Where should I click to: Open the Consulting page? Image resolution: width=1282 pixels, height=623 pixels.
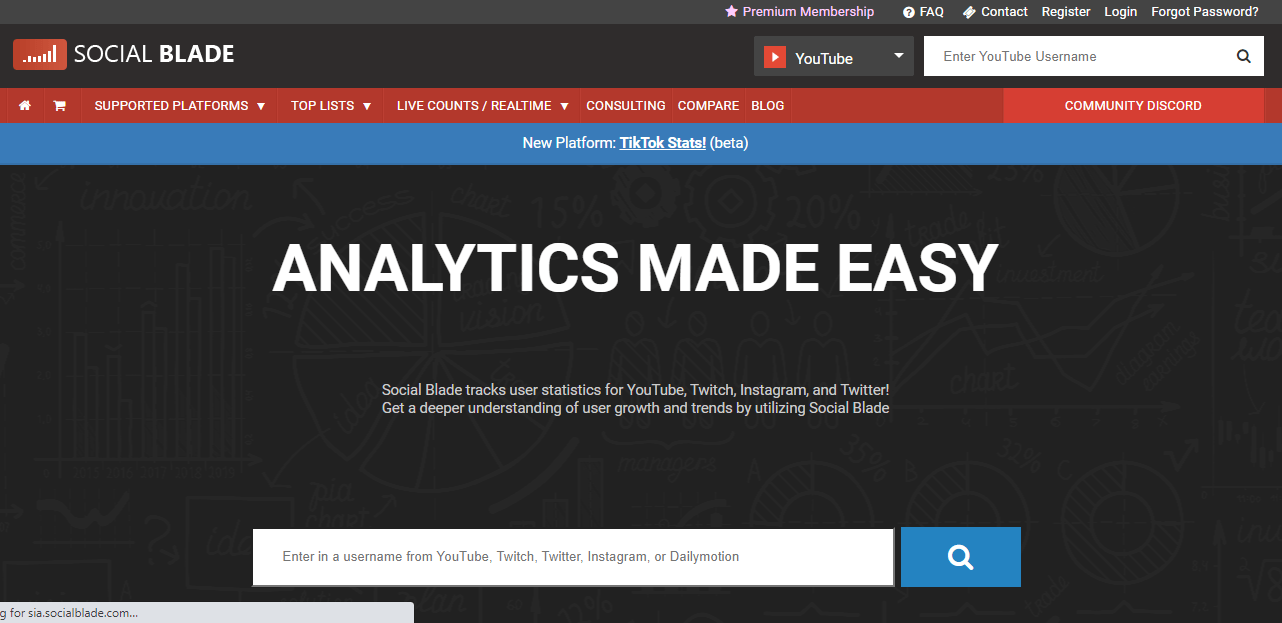[626, 106]
